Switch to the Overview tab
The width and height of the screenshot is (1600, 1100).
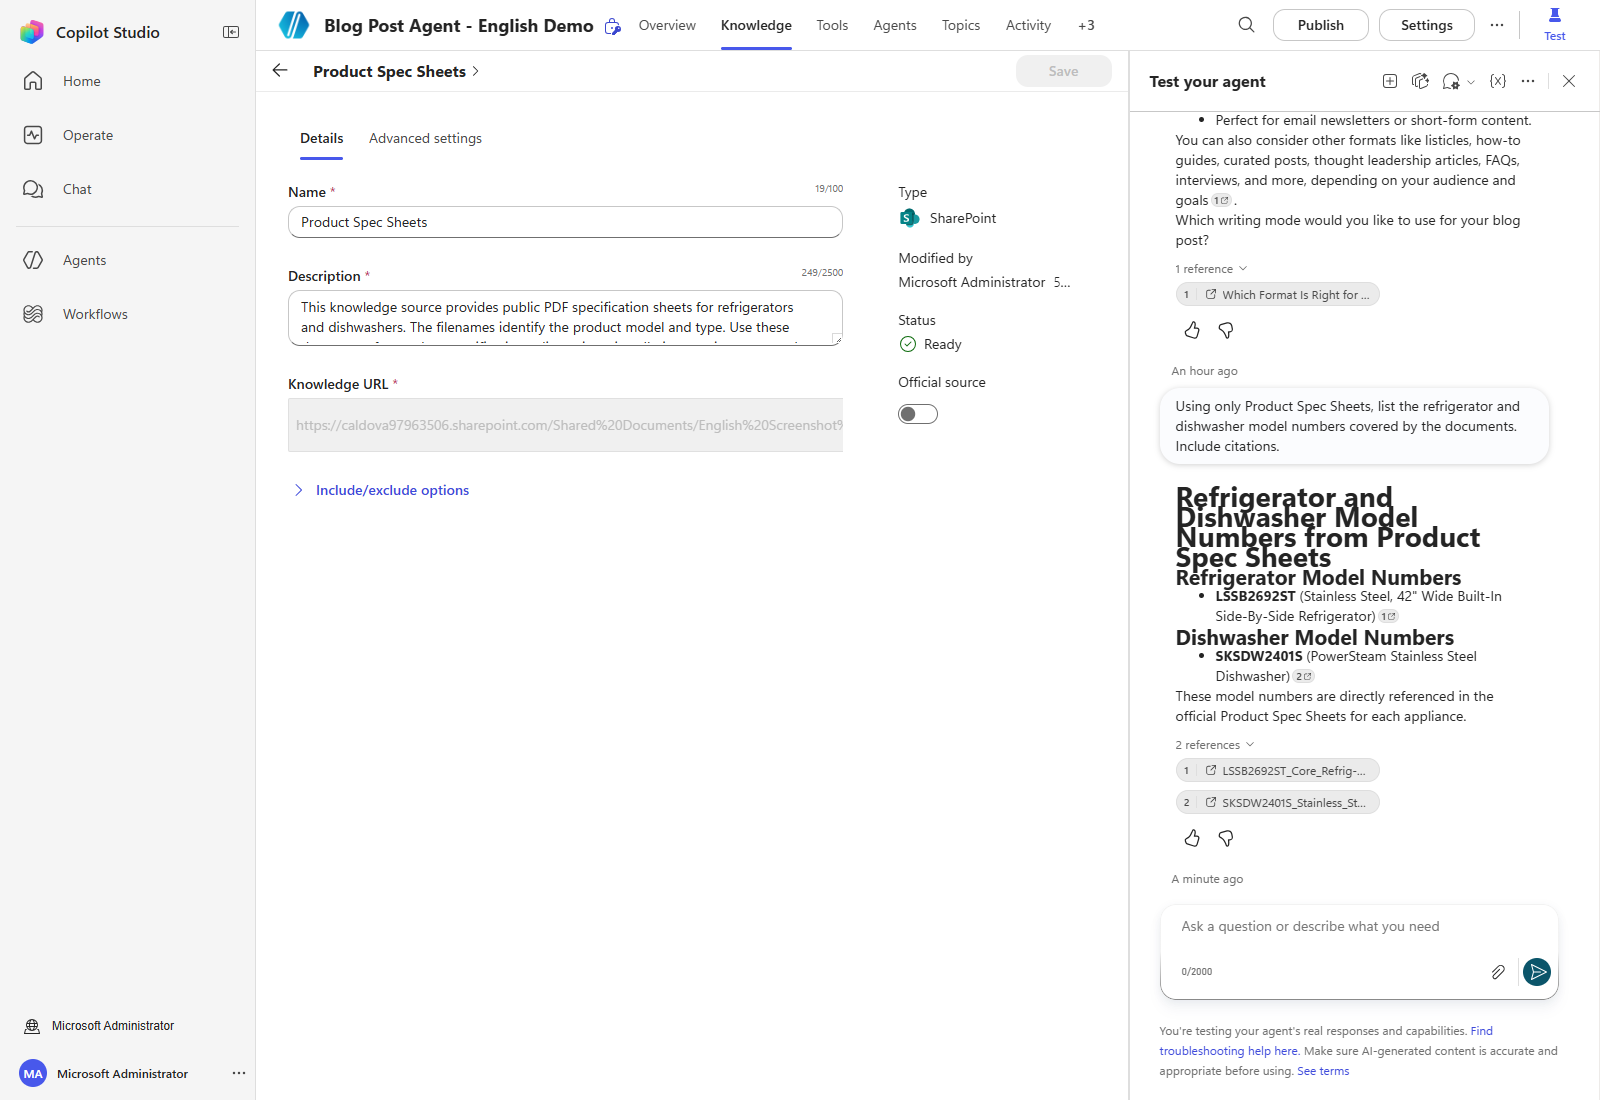coord(667,25)
